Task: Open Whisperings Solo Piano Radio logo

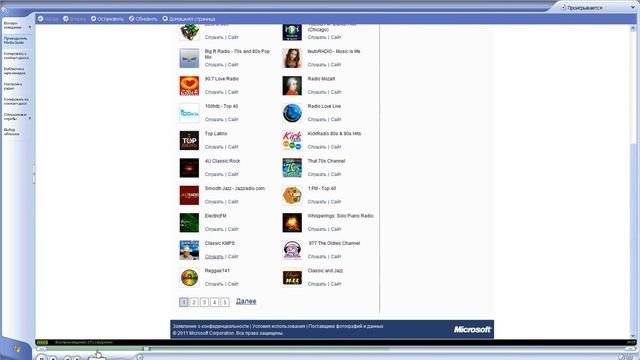Action: coord(292,222)
